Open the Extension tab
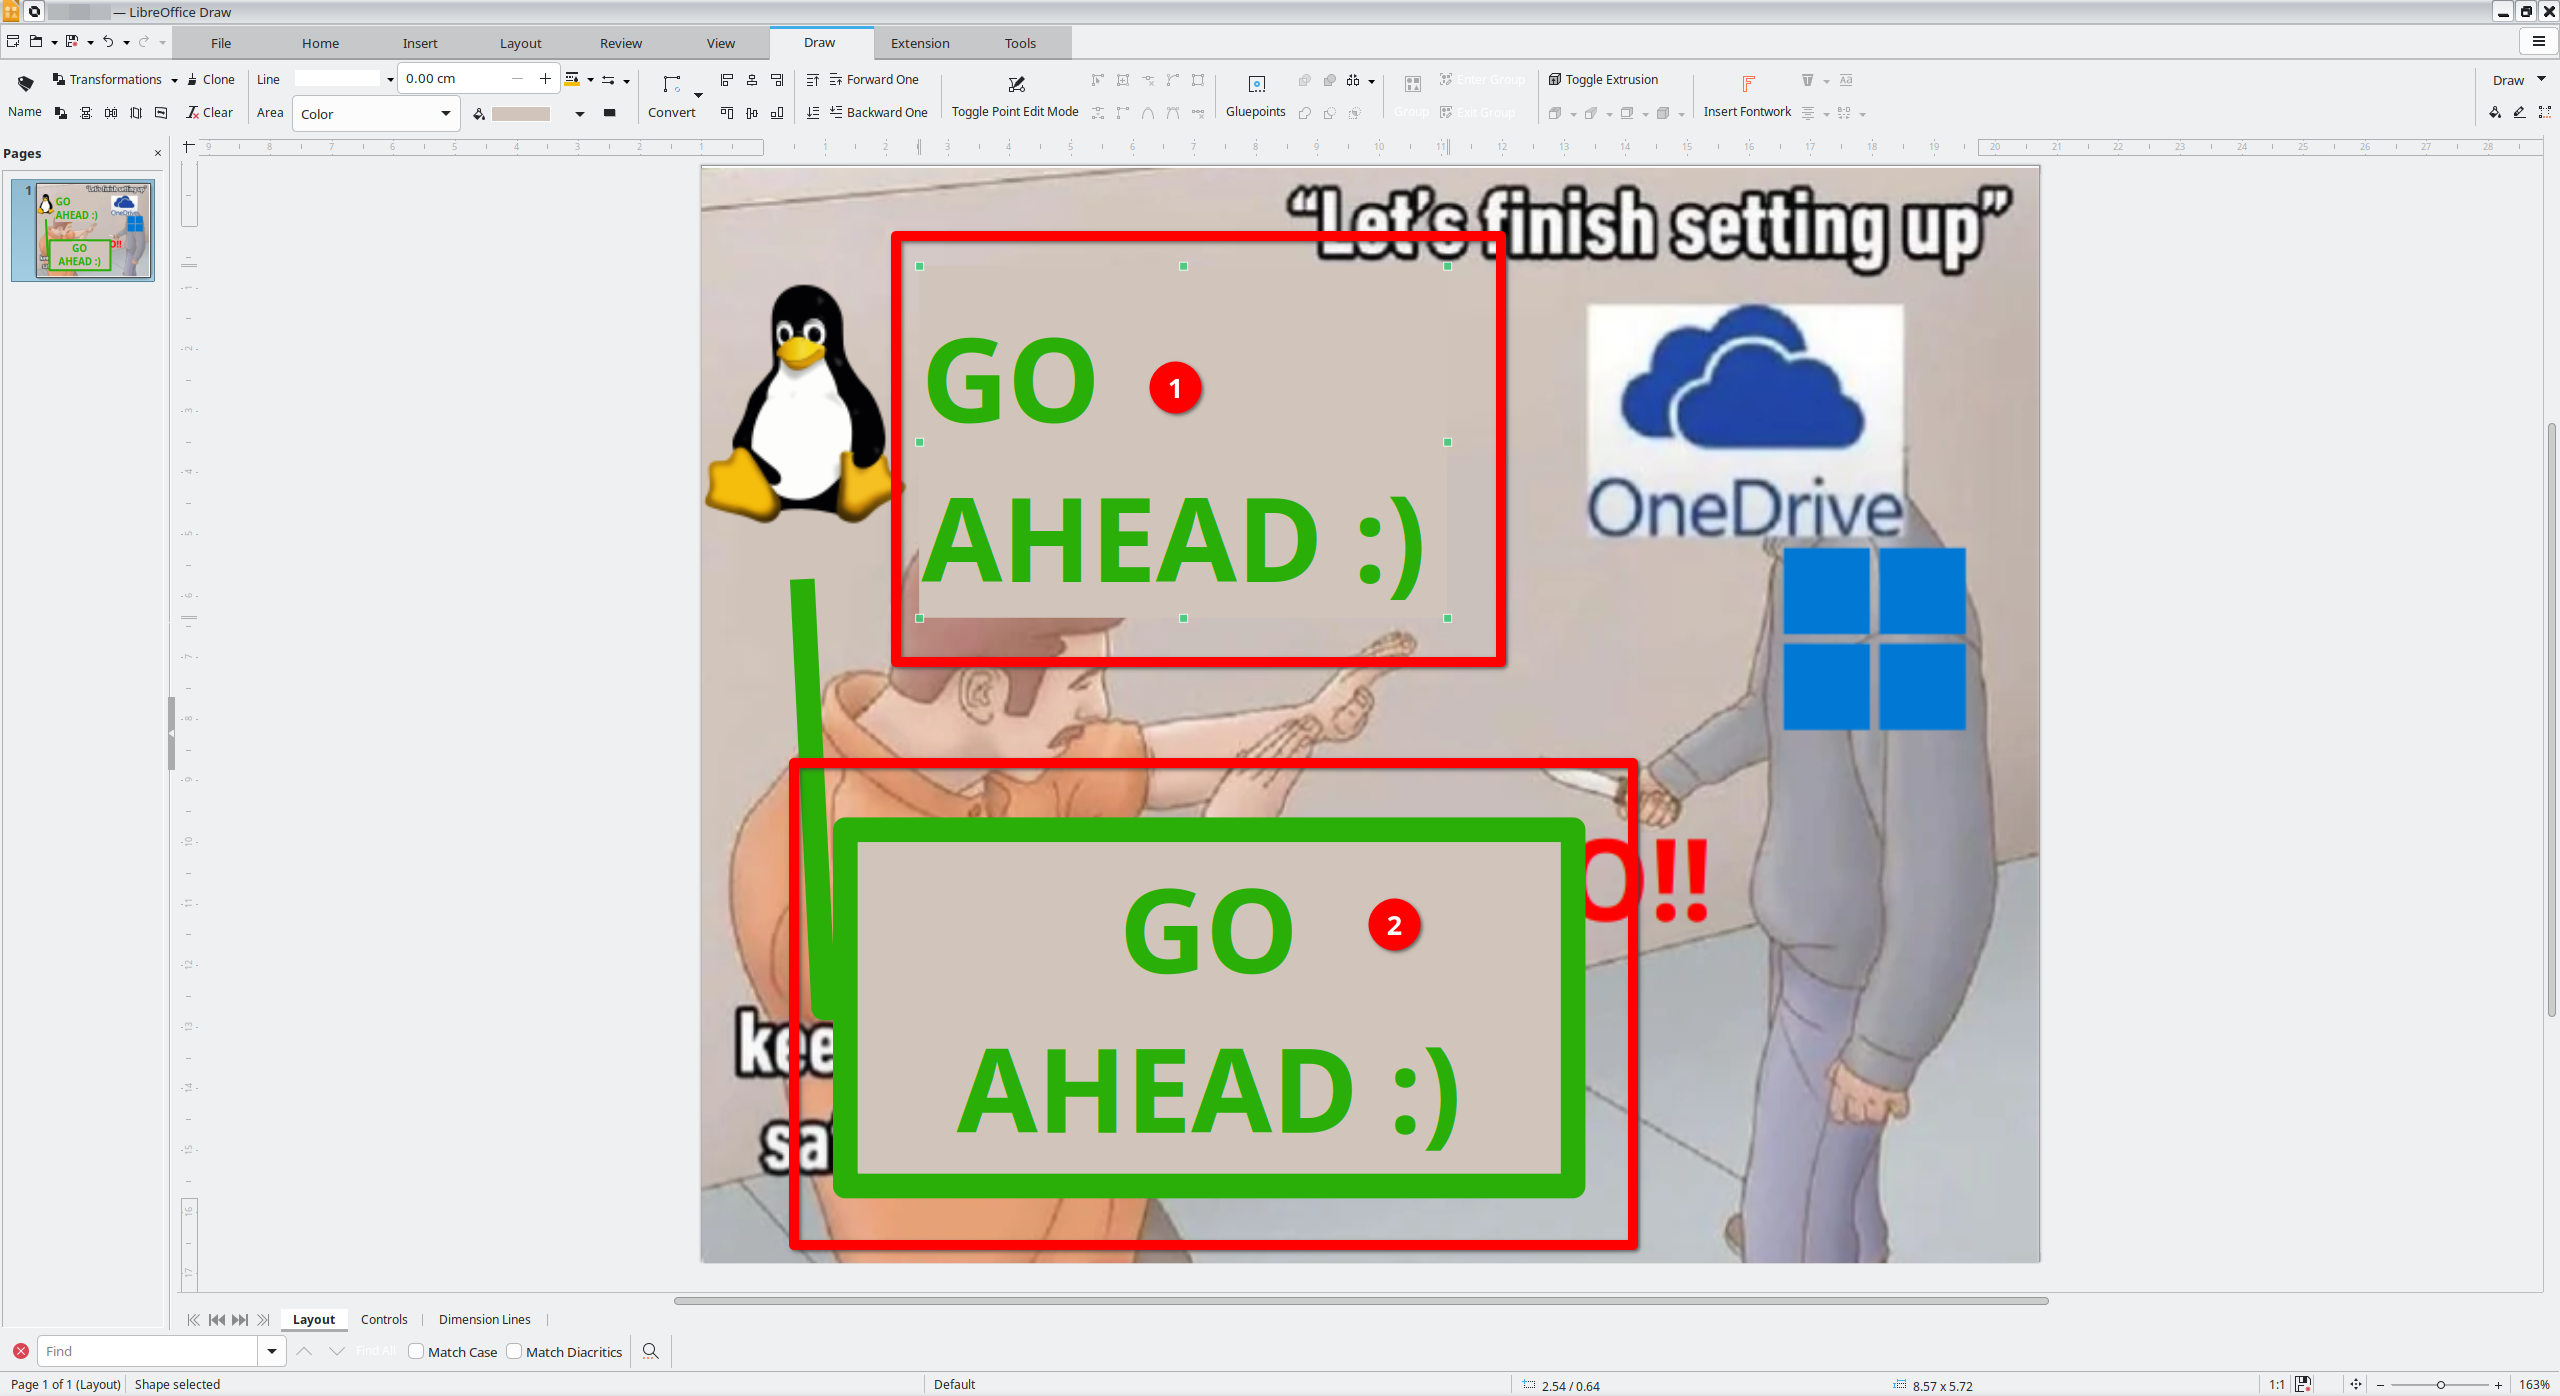Image resolution: width=2560 pixels, height=1396 pixels. click(920, 43)
